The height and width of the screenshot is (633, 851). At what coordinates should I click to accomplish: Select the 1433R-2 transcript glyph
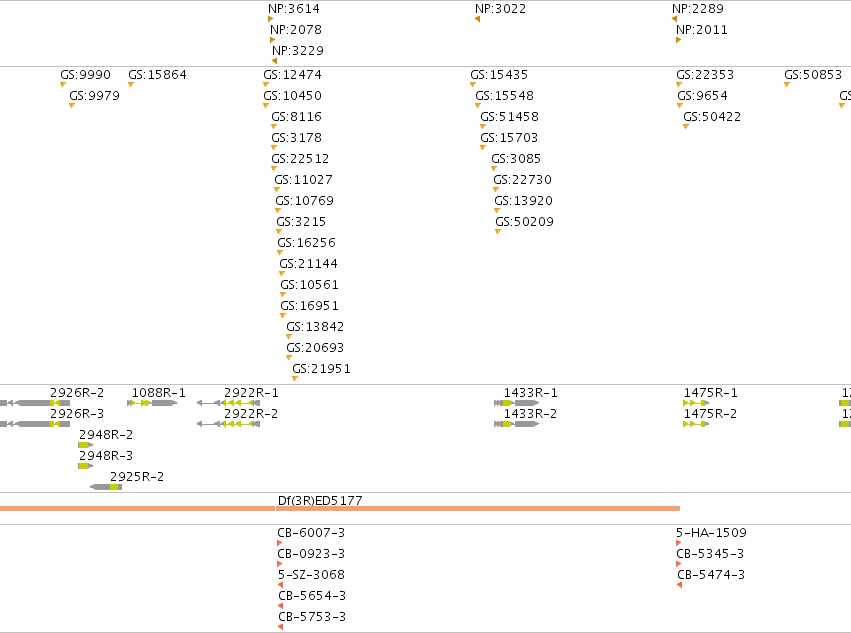[x=516, y=424]
